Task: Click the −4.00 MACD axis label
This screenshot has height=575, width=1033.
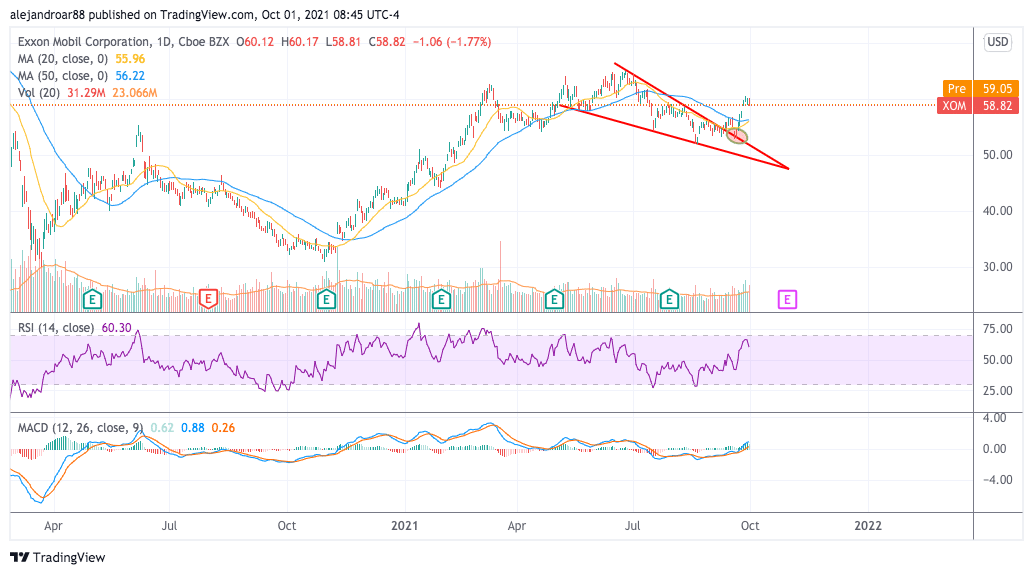Action: pos(997,479)
